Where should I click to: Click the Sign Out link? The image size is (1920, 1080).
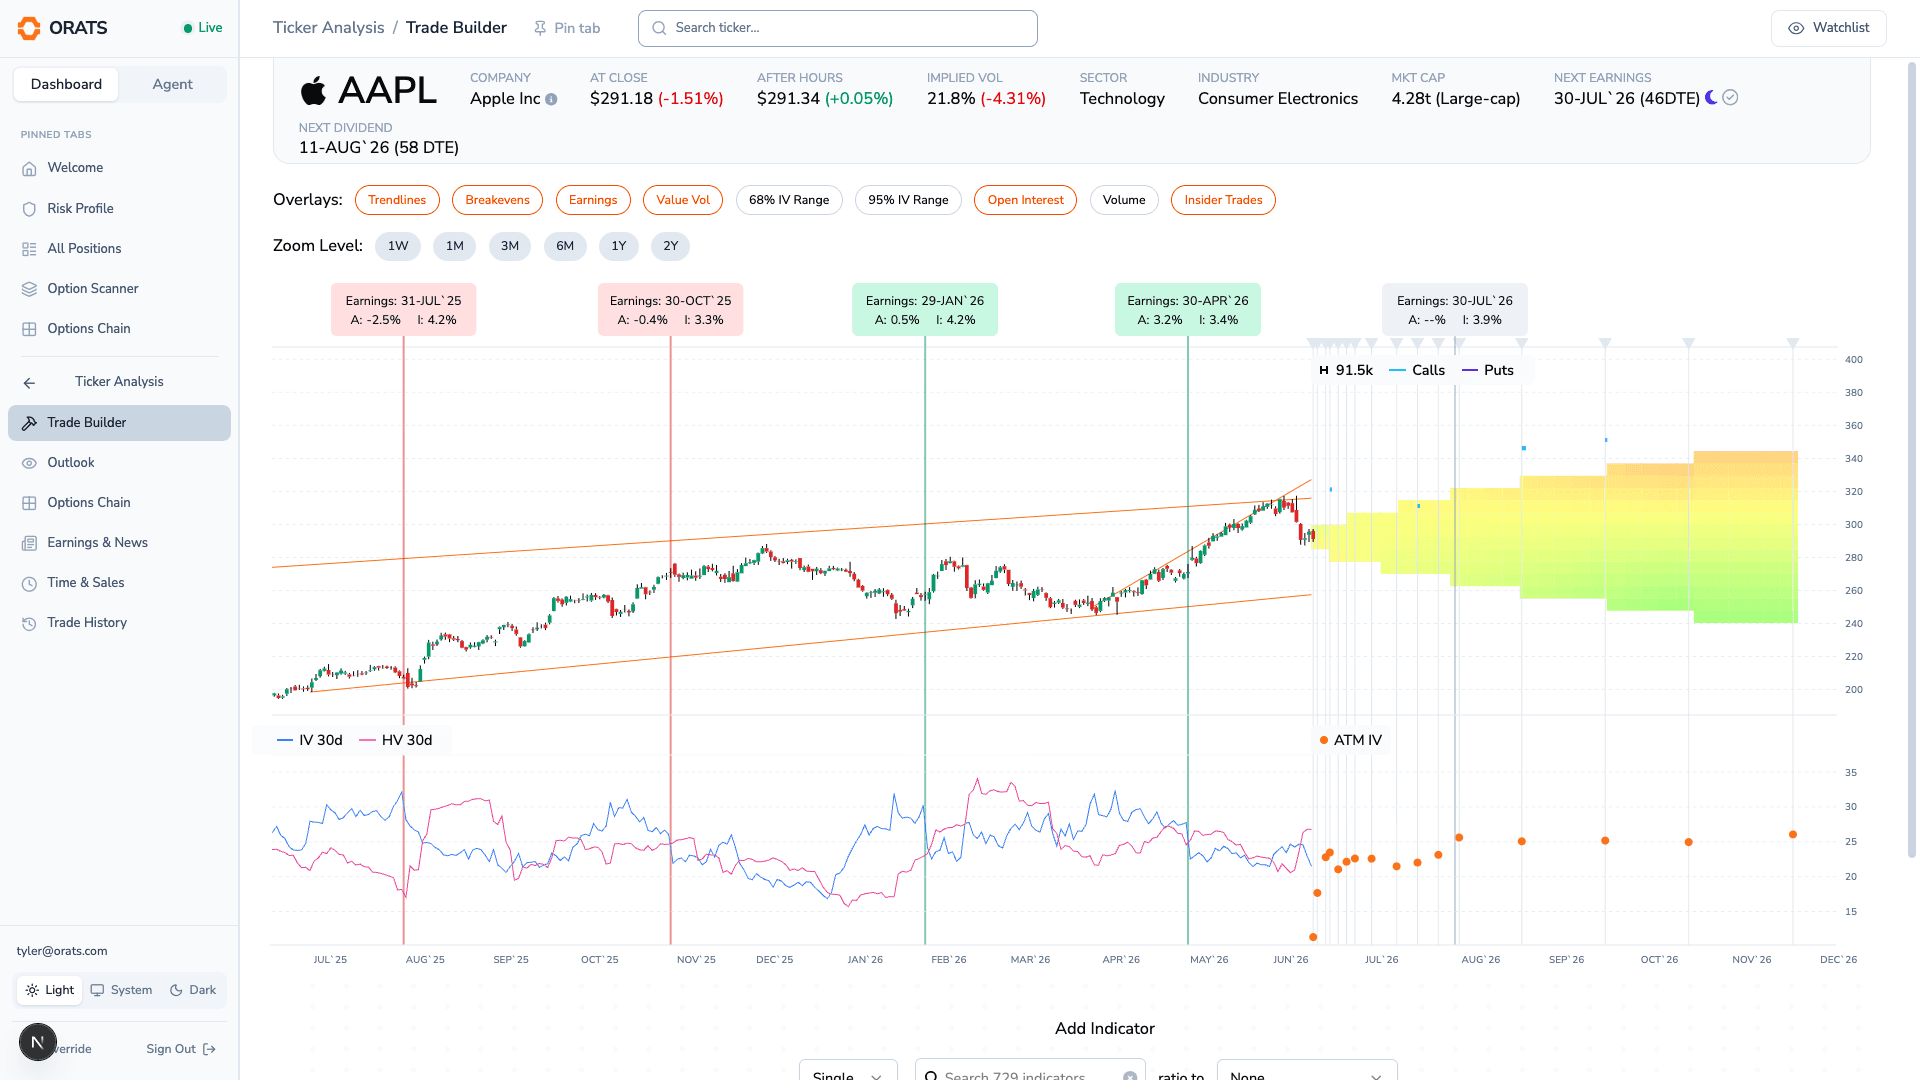[181, 1049]
